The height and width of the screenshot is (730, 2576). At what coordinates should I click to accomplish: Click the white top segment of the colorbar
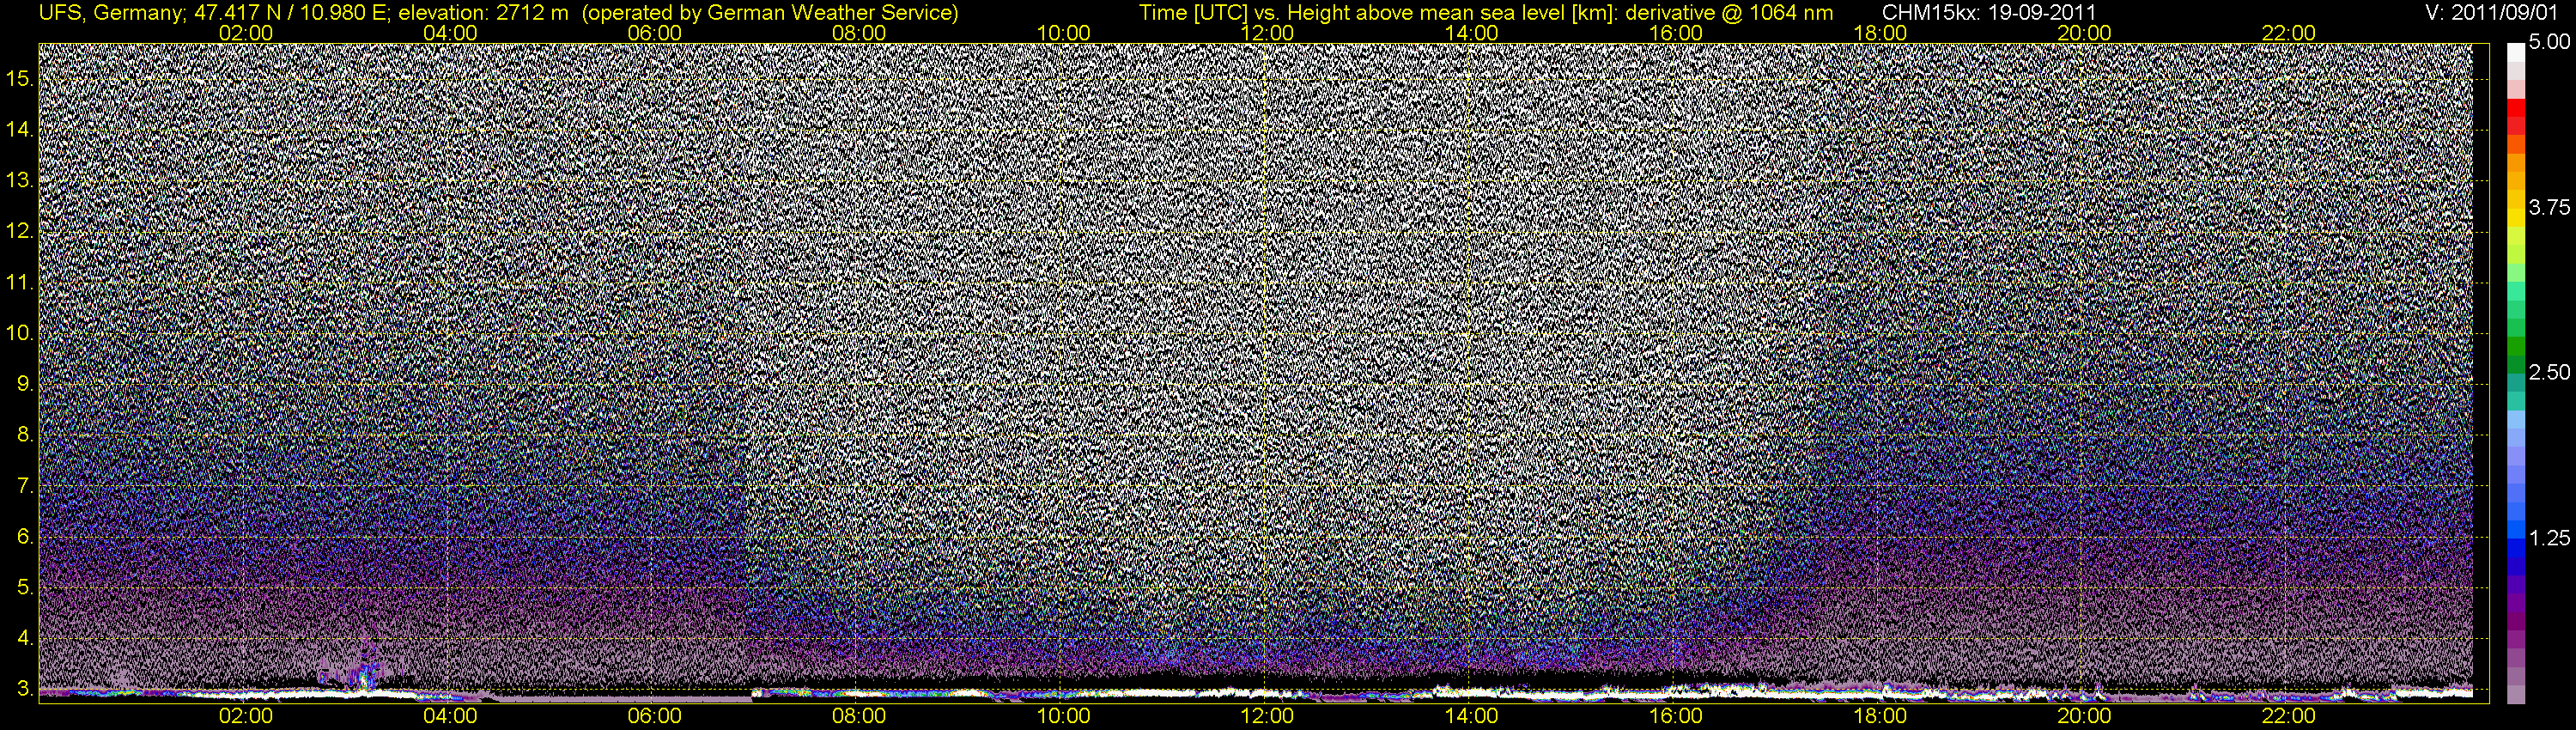point(2515,52)
